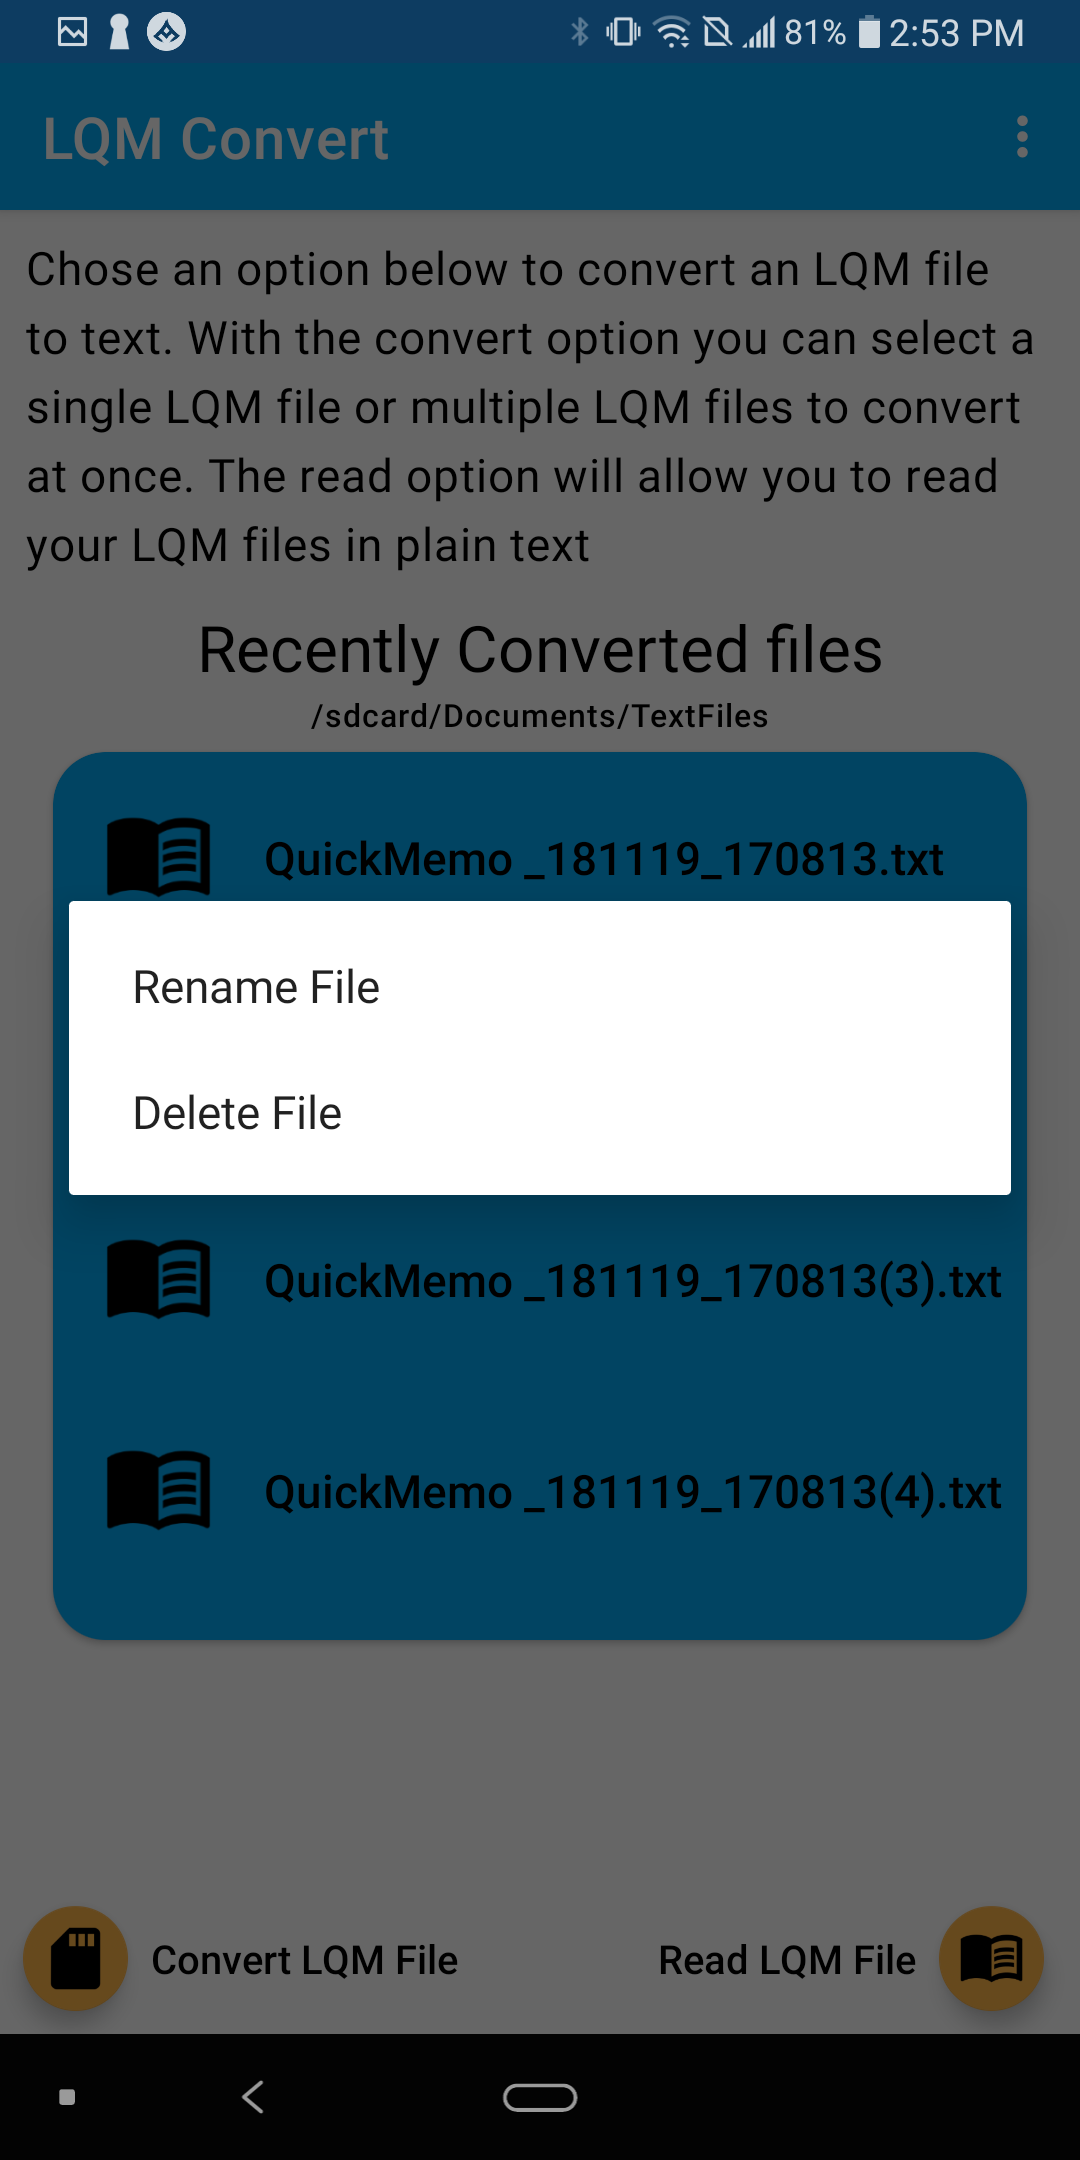Viewport: 1080px width, 2160px height.
Task: Tap the LQM Convert app title
Action: click(216, 138)
